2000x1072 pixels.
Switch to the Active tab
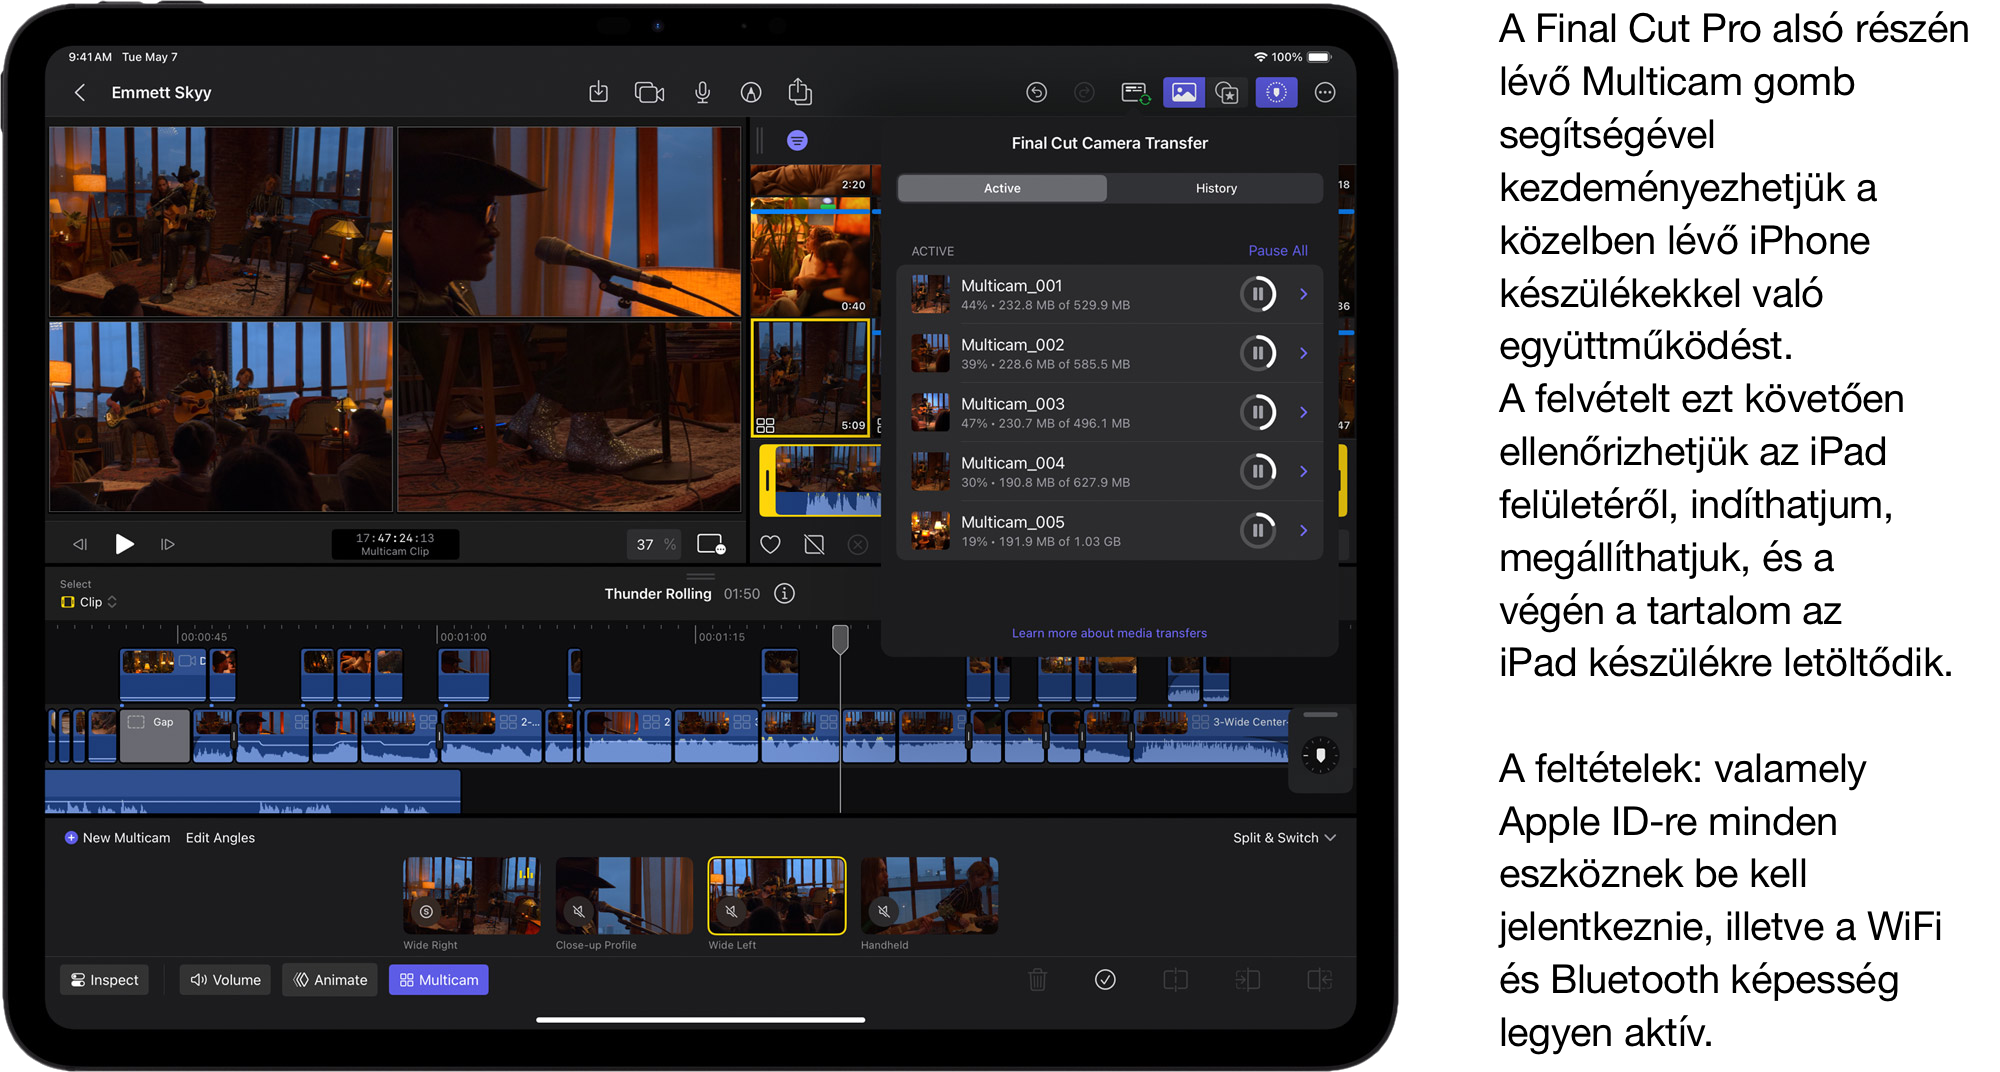pos(1002,188)
